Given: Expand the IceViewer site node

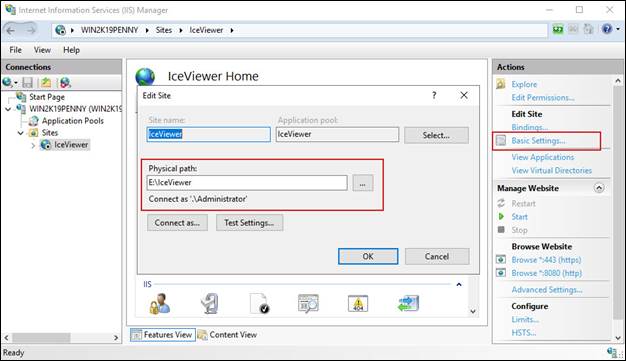Looking at the screenshot, I should pos(34,145).
